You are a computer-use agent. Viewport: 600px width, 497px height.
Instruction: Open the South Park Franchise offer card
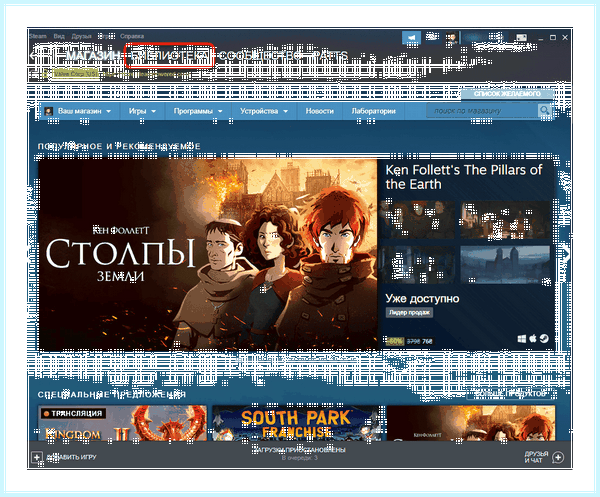(297, 423)
